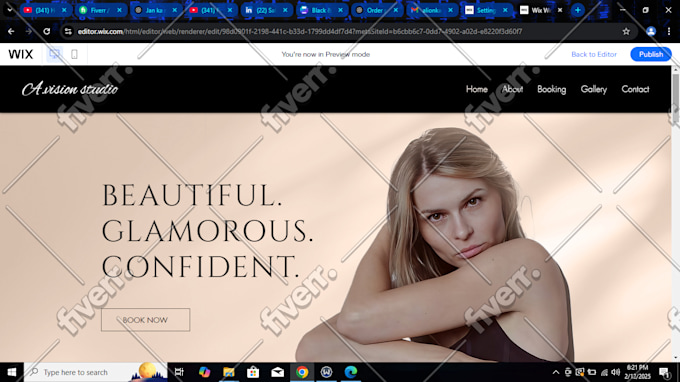This screenshot has height=382, width=680.
Task: Open site information icon in address bar
Action: [68, 31]
